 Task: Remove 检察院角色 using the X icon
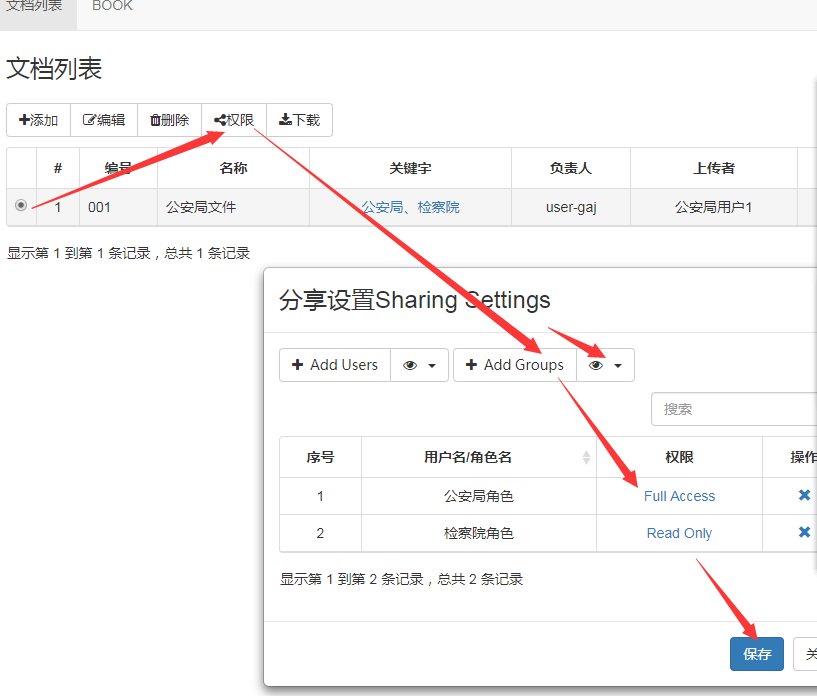(x=804, y=532)
